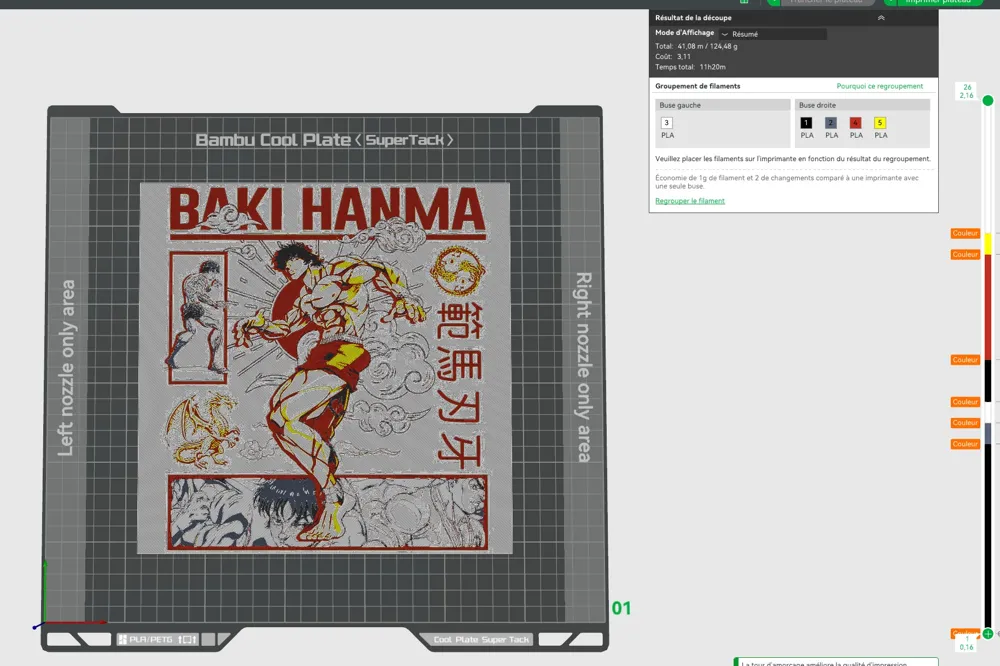The image size is (1000, 666).
Task: Select filament 3 swatch under Buse gauche
Action: point(666,122)
